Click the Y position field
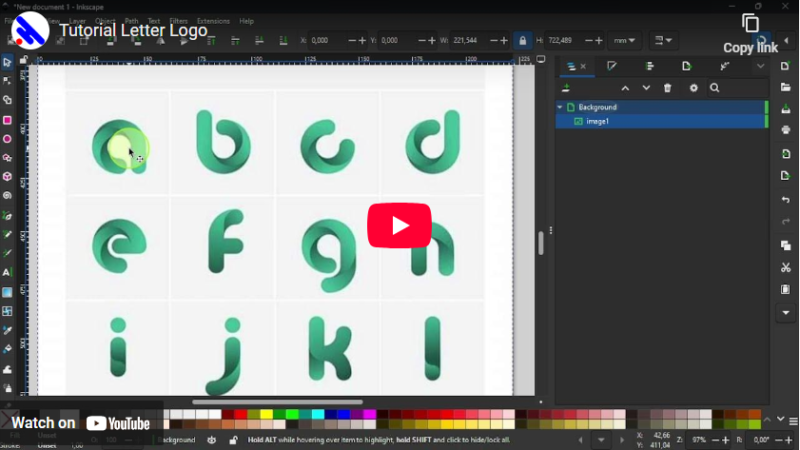Screen dimensions: 800x450 [x=396, y=40]
